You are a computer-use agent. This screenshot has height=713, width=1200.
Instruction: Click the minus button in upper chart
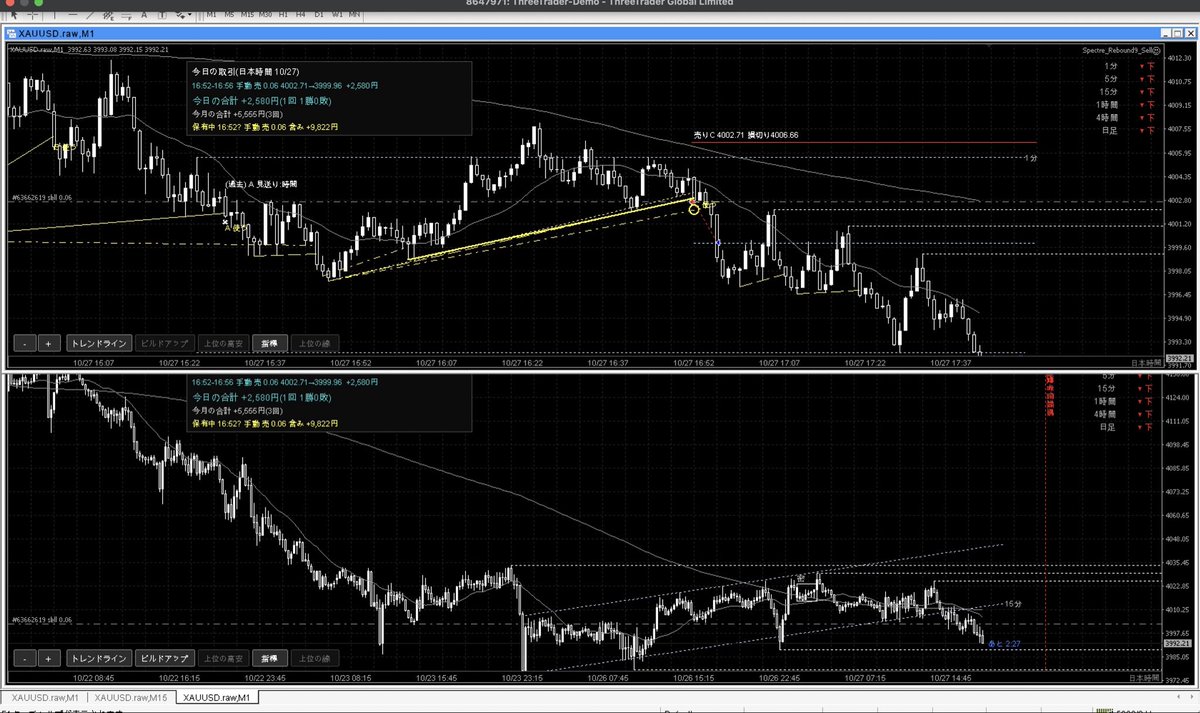click(24, 343)
